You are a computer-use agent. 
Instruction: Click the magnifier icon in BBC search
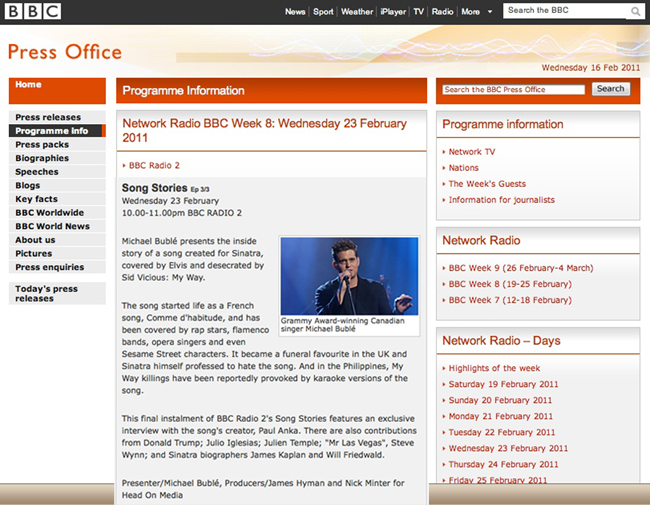635,11
